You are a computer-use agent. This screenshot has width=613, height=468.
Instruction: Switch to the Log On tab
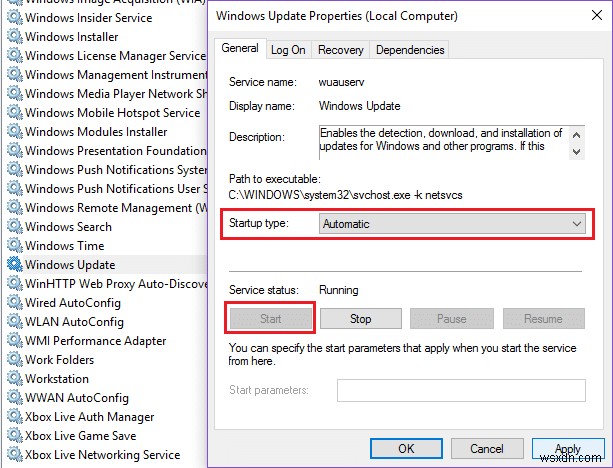(x=288, y=49)
